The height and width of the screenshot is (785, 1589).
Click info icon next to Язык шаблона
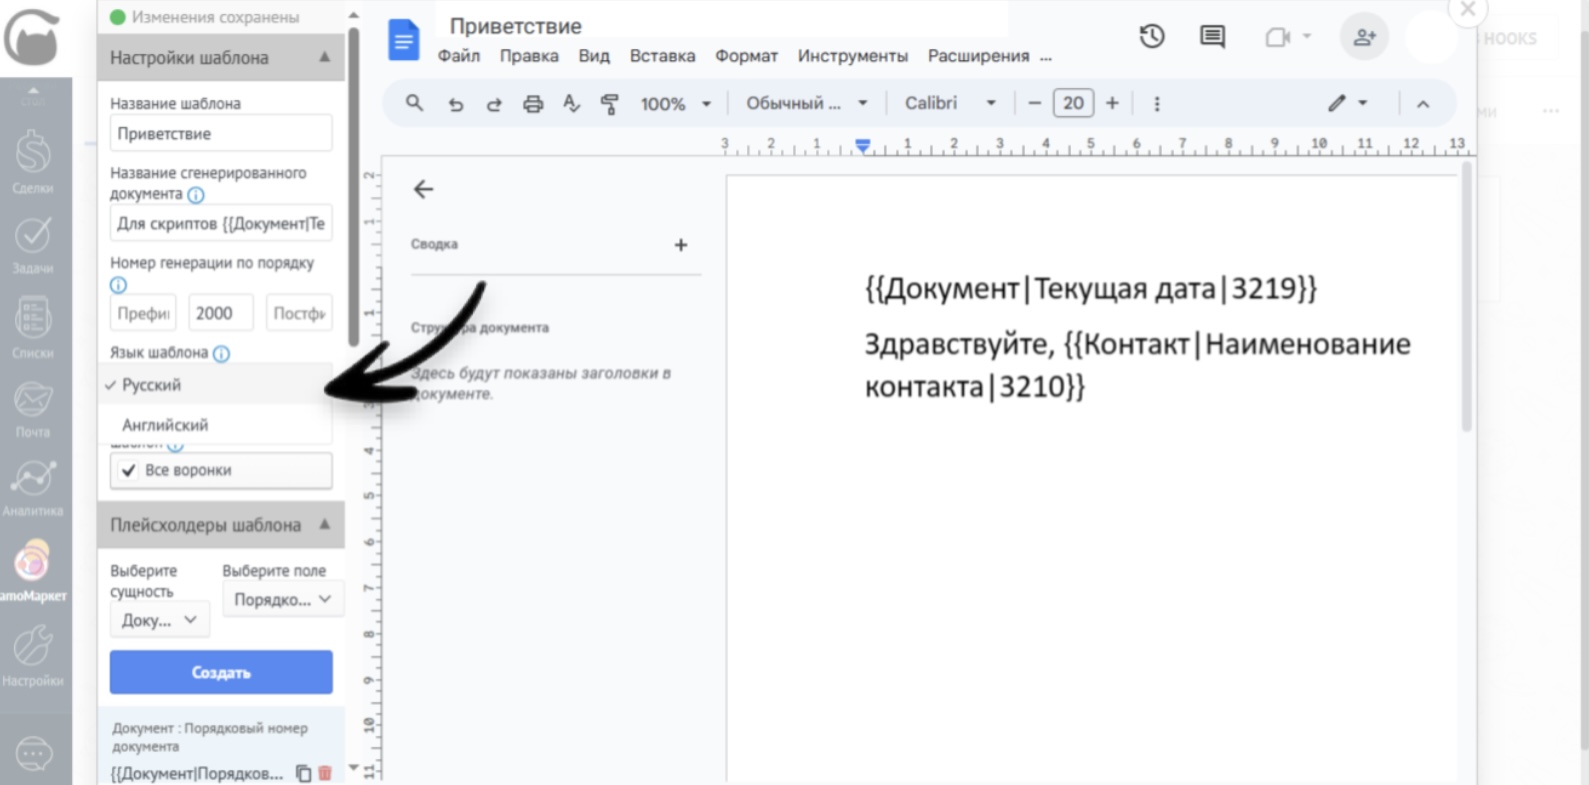point(222,353)
